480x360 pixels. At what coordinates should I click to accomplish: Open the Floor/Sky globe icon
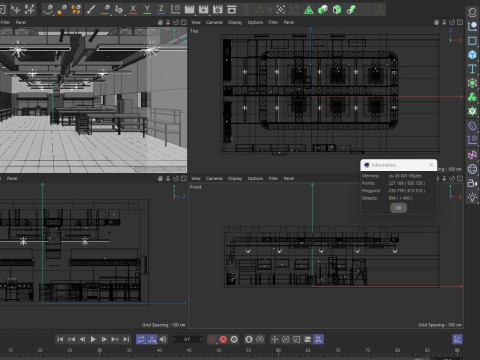(472, 169)
